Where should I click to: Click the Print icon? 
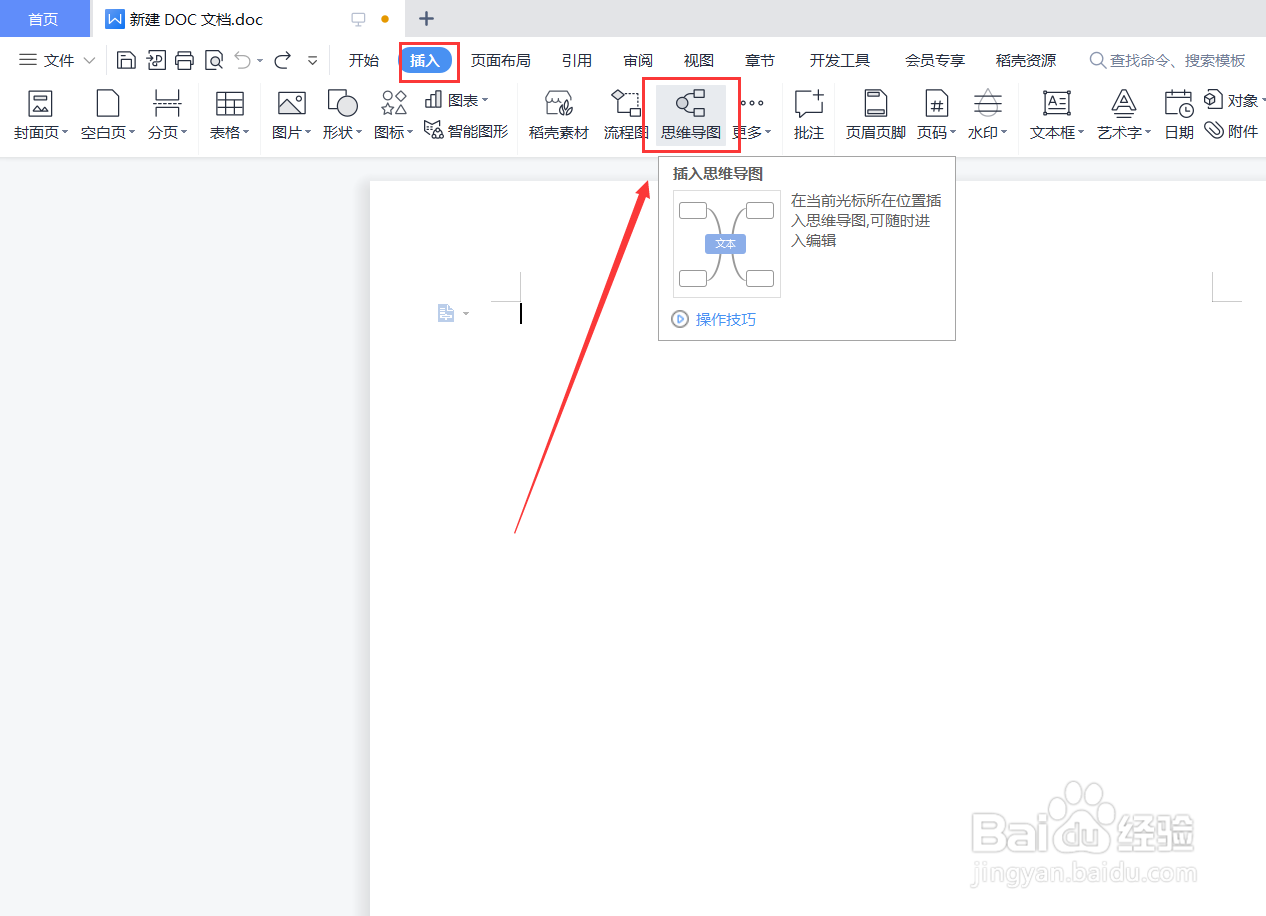(x=184, y=61)
